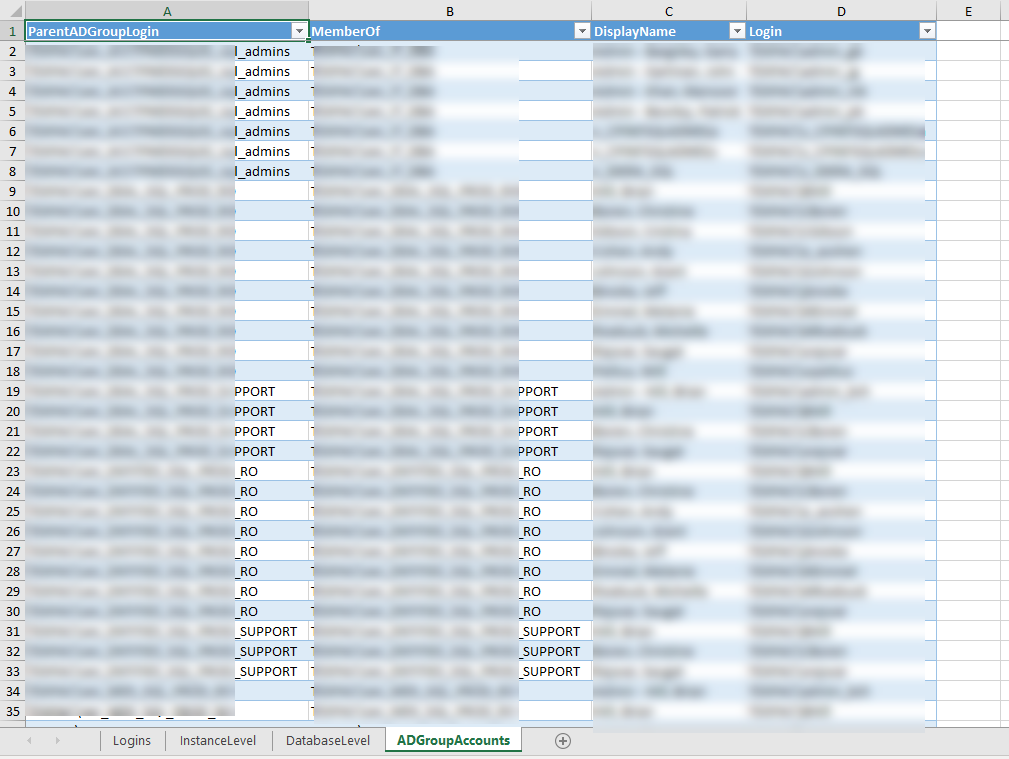Image resolution: width=1009 pixels, height=759 pixels.
Task: Open the InstanceLevel sheet tab
Action: [217, 740]
